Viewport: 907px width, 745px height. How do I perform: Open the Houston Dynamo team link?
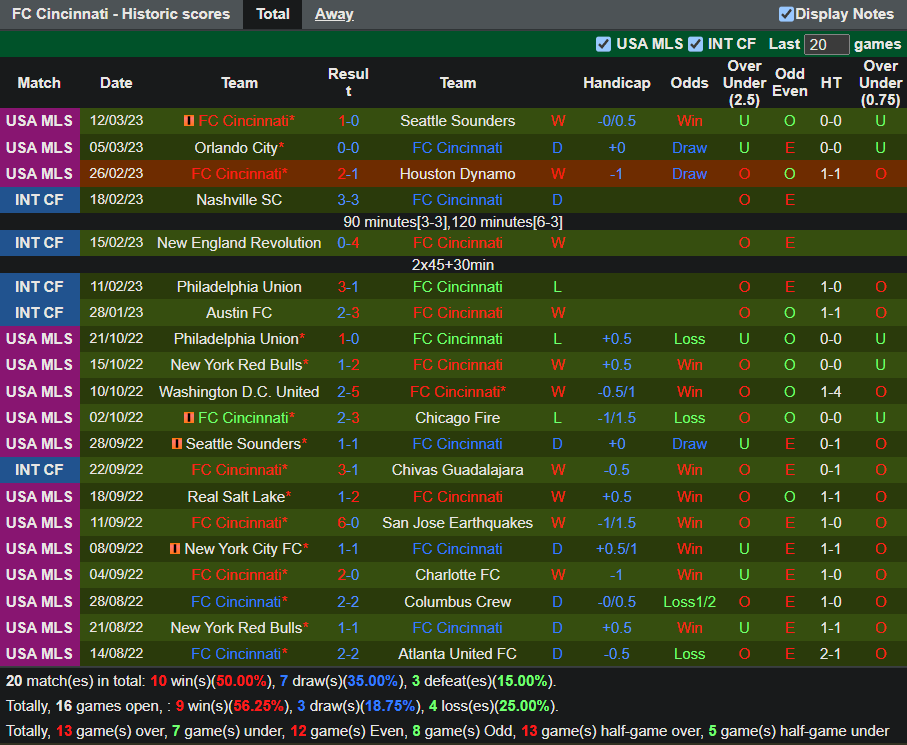coord(457,174)
